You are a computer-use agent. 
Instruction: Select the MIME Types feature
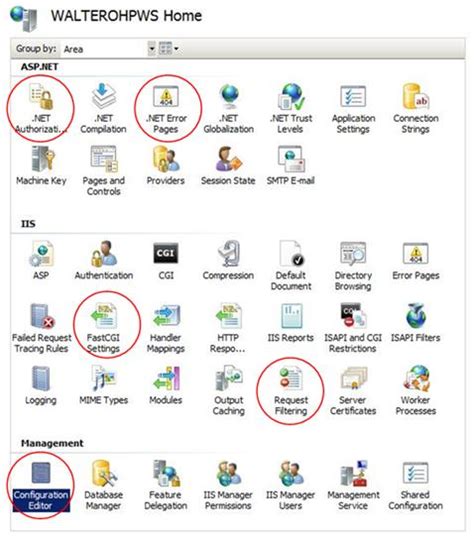pos(103,386)
